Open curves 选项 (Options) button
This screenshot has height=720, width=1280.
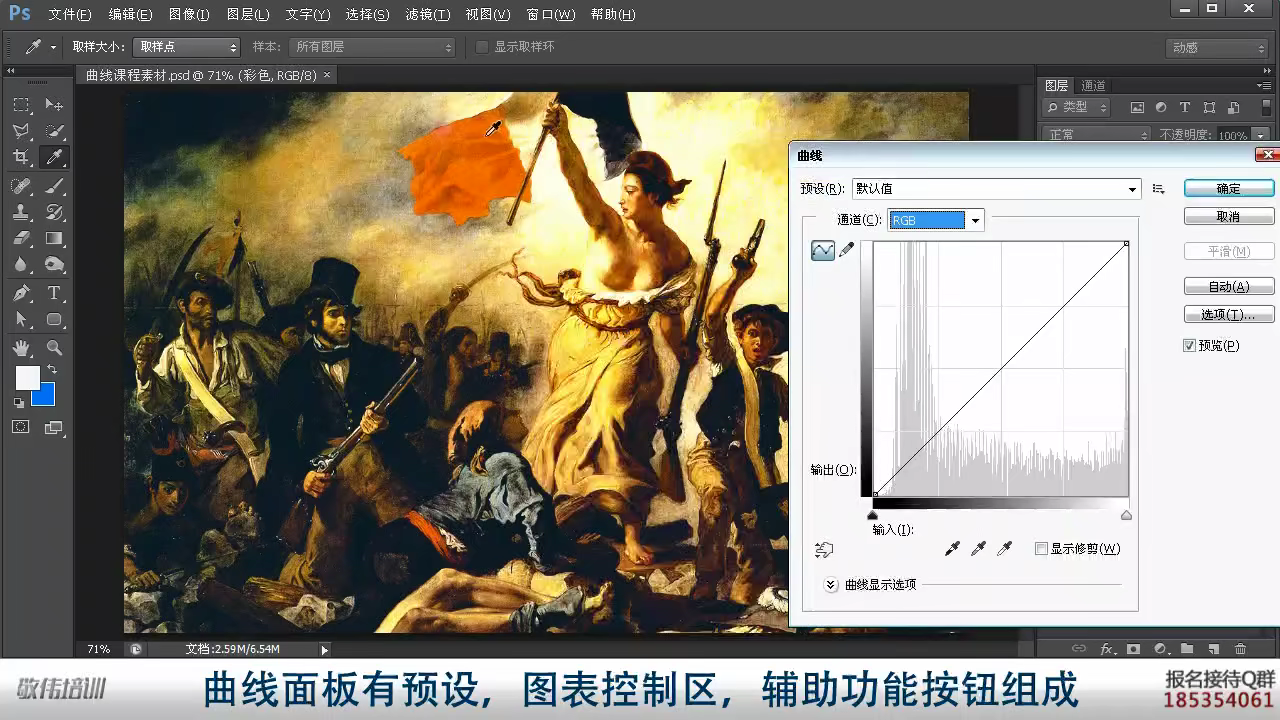coord(1229,314)
